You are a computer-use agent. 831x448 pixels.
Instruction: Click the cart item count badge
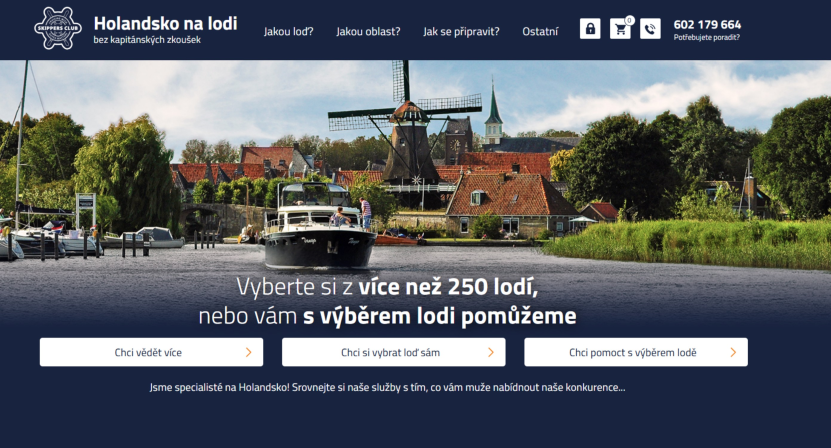click(629, 20)
